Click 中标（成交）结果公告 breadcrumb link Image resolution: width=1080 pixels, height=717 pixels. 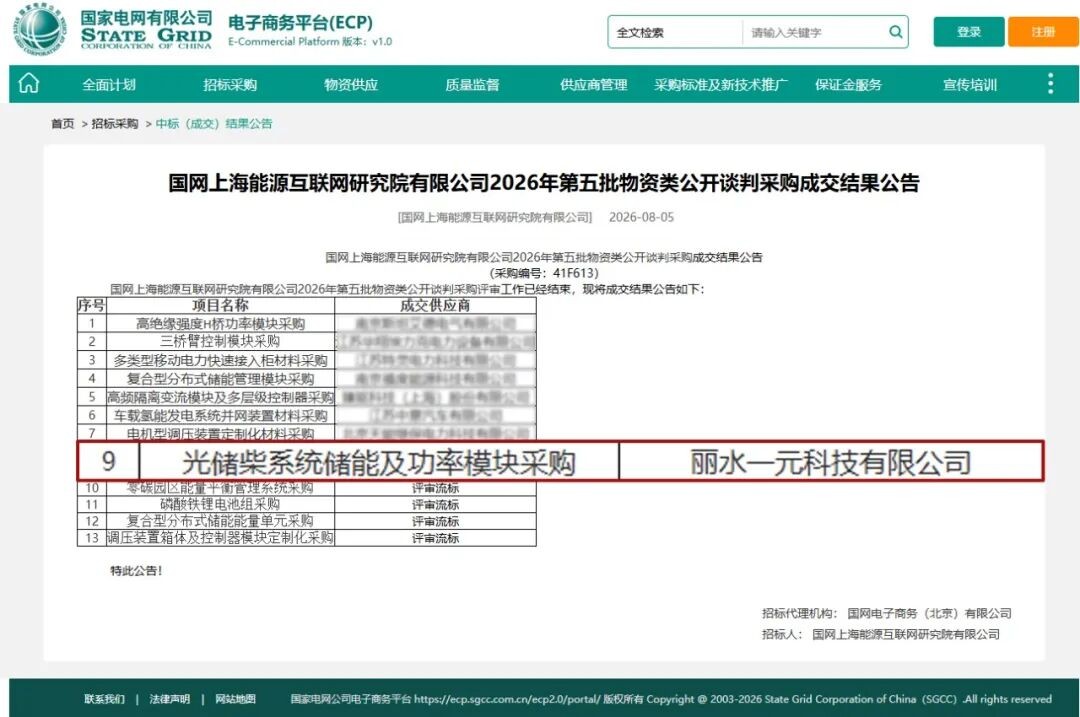point(214,123)
